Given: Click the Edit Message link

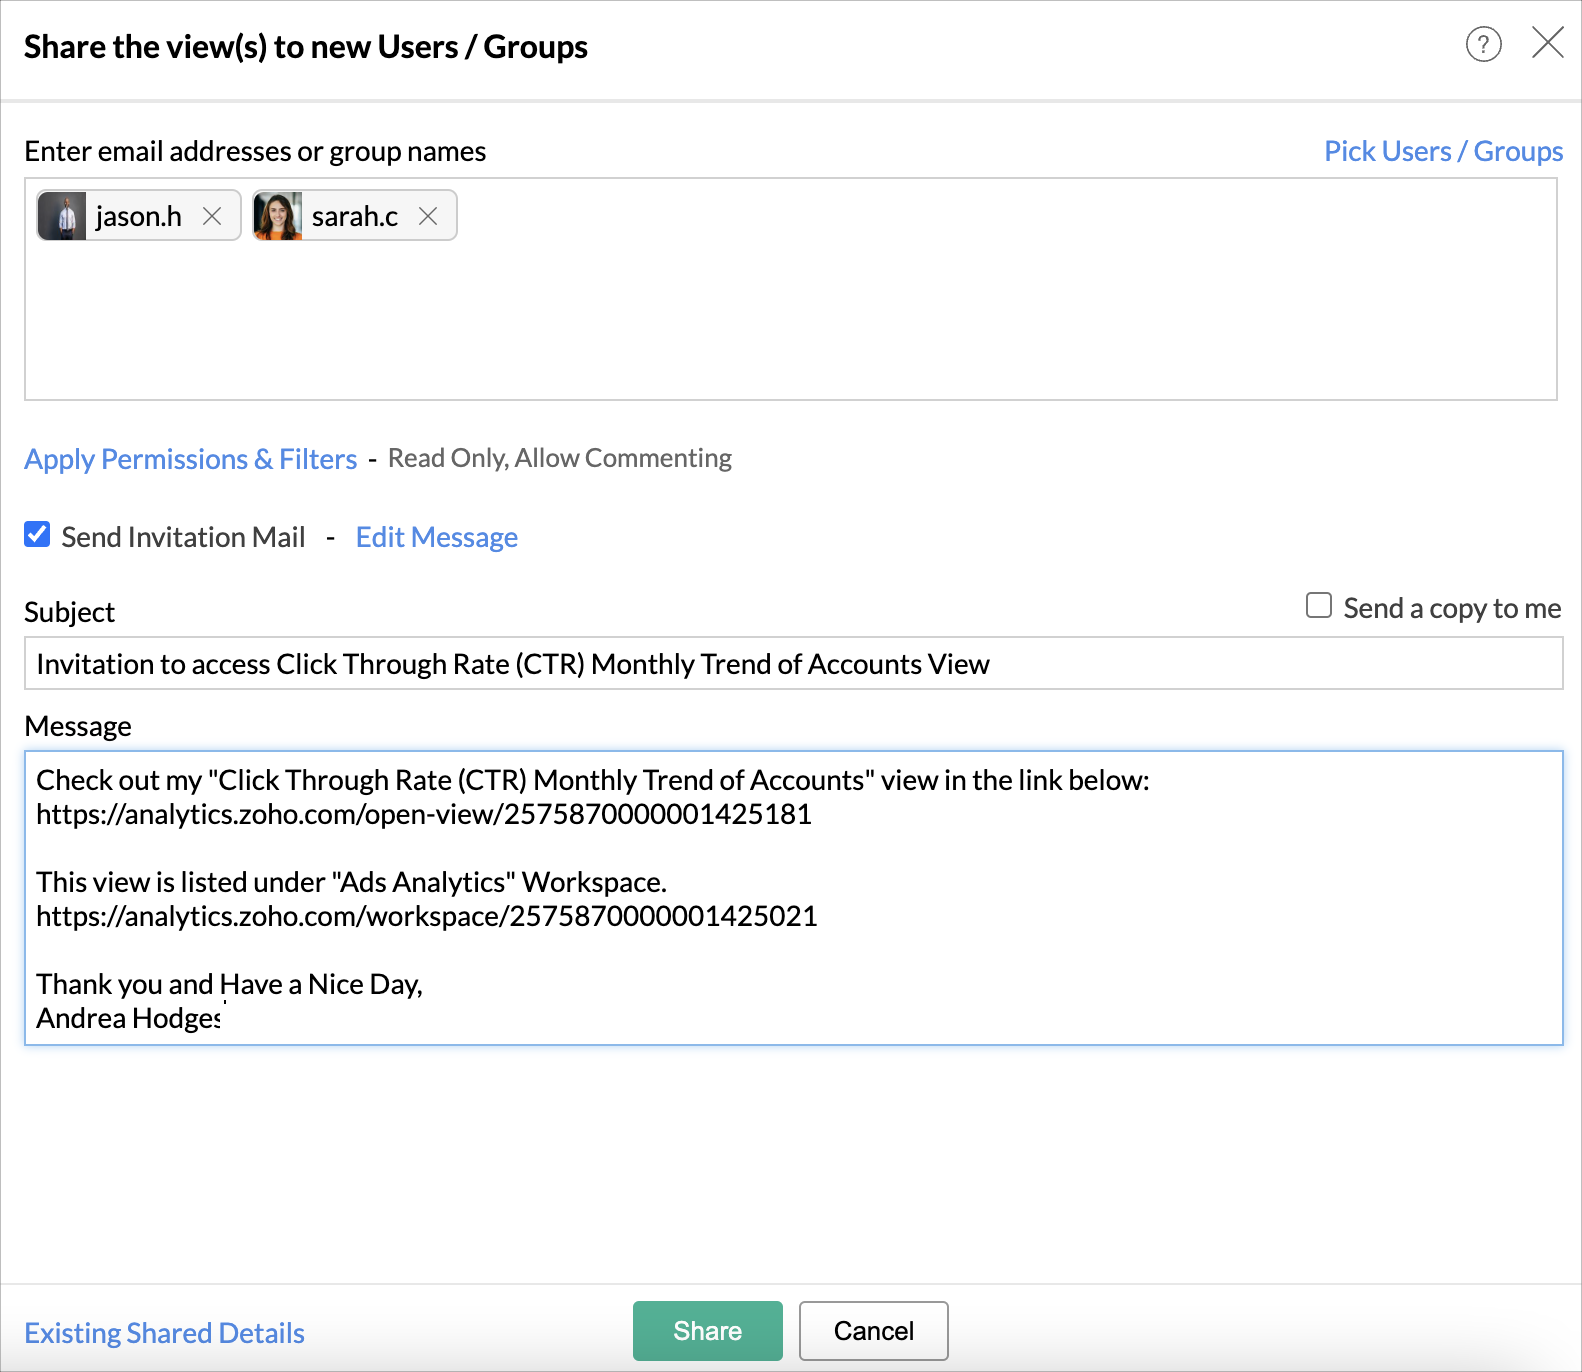Looking at the screenshot, I should click(x=436, y=537).
